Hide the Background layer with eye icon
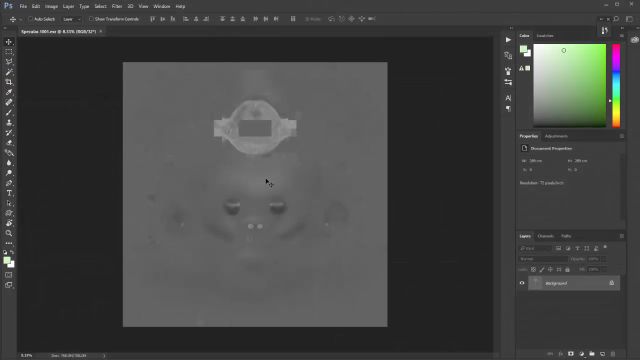 pos(522,283)
